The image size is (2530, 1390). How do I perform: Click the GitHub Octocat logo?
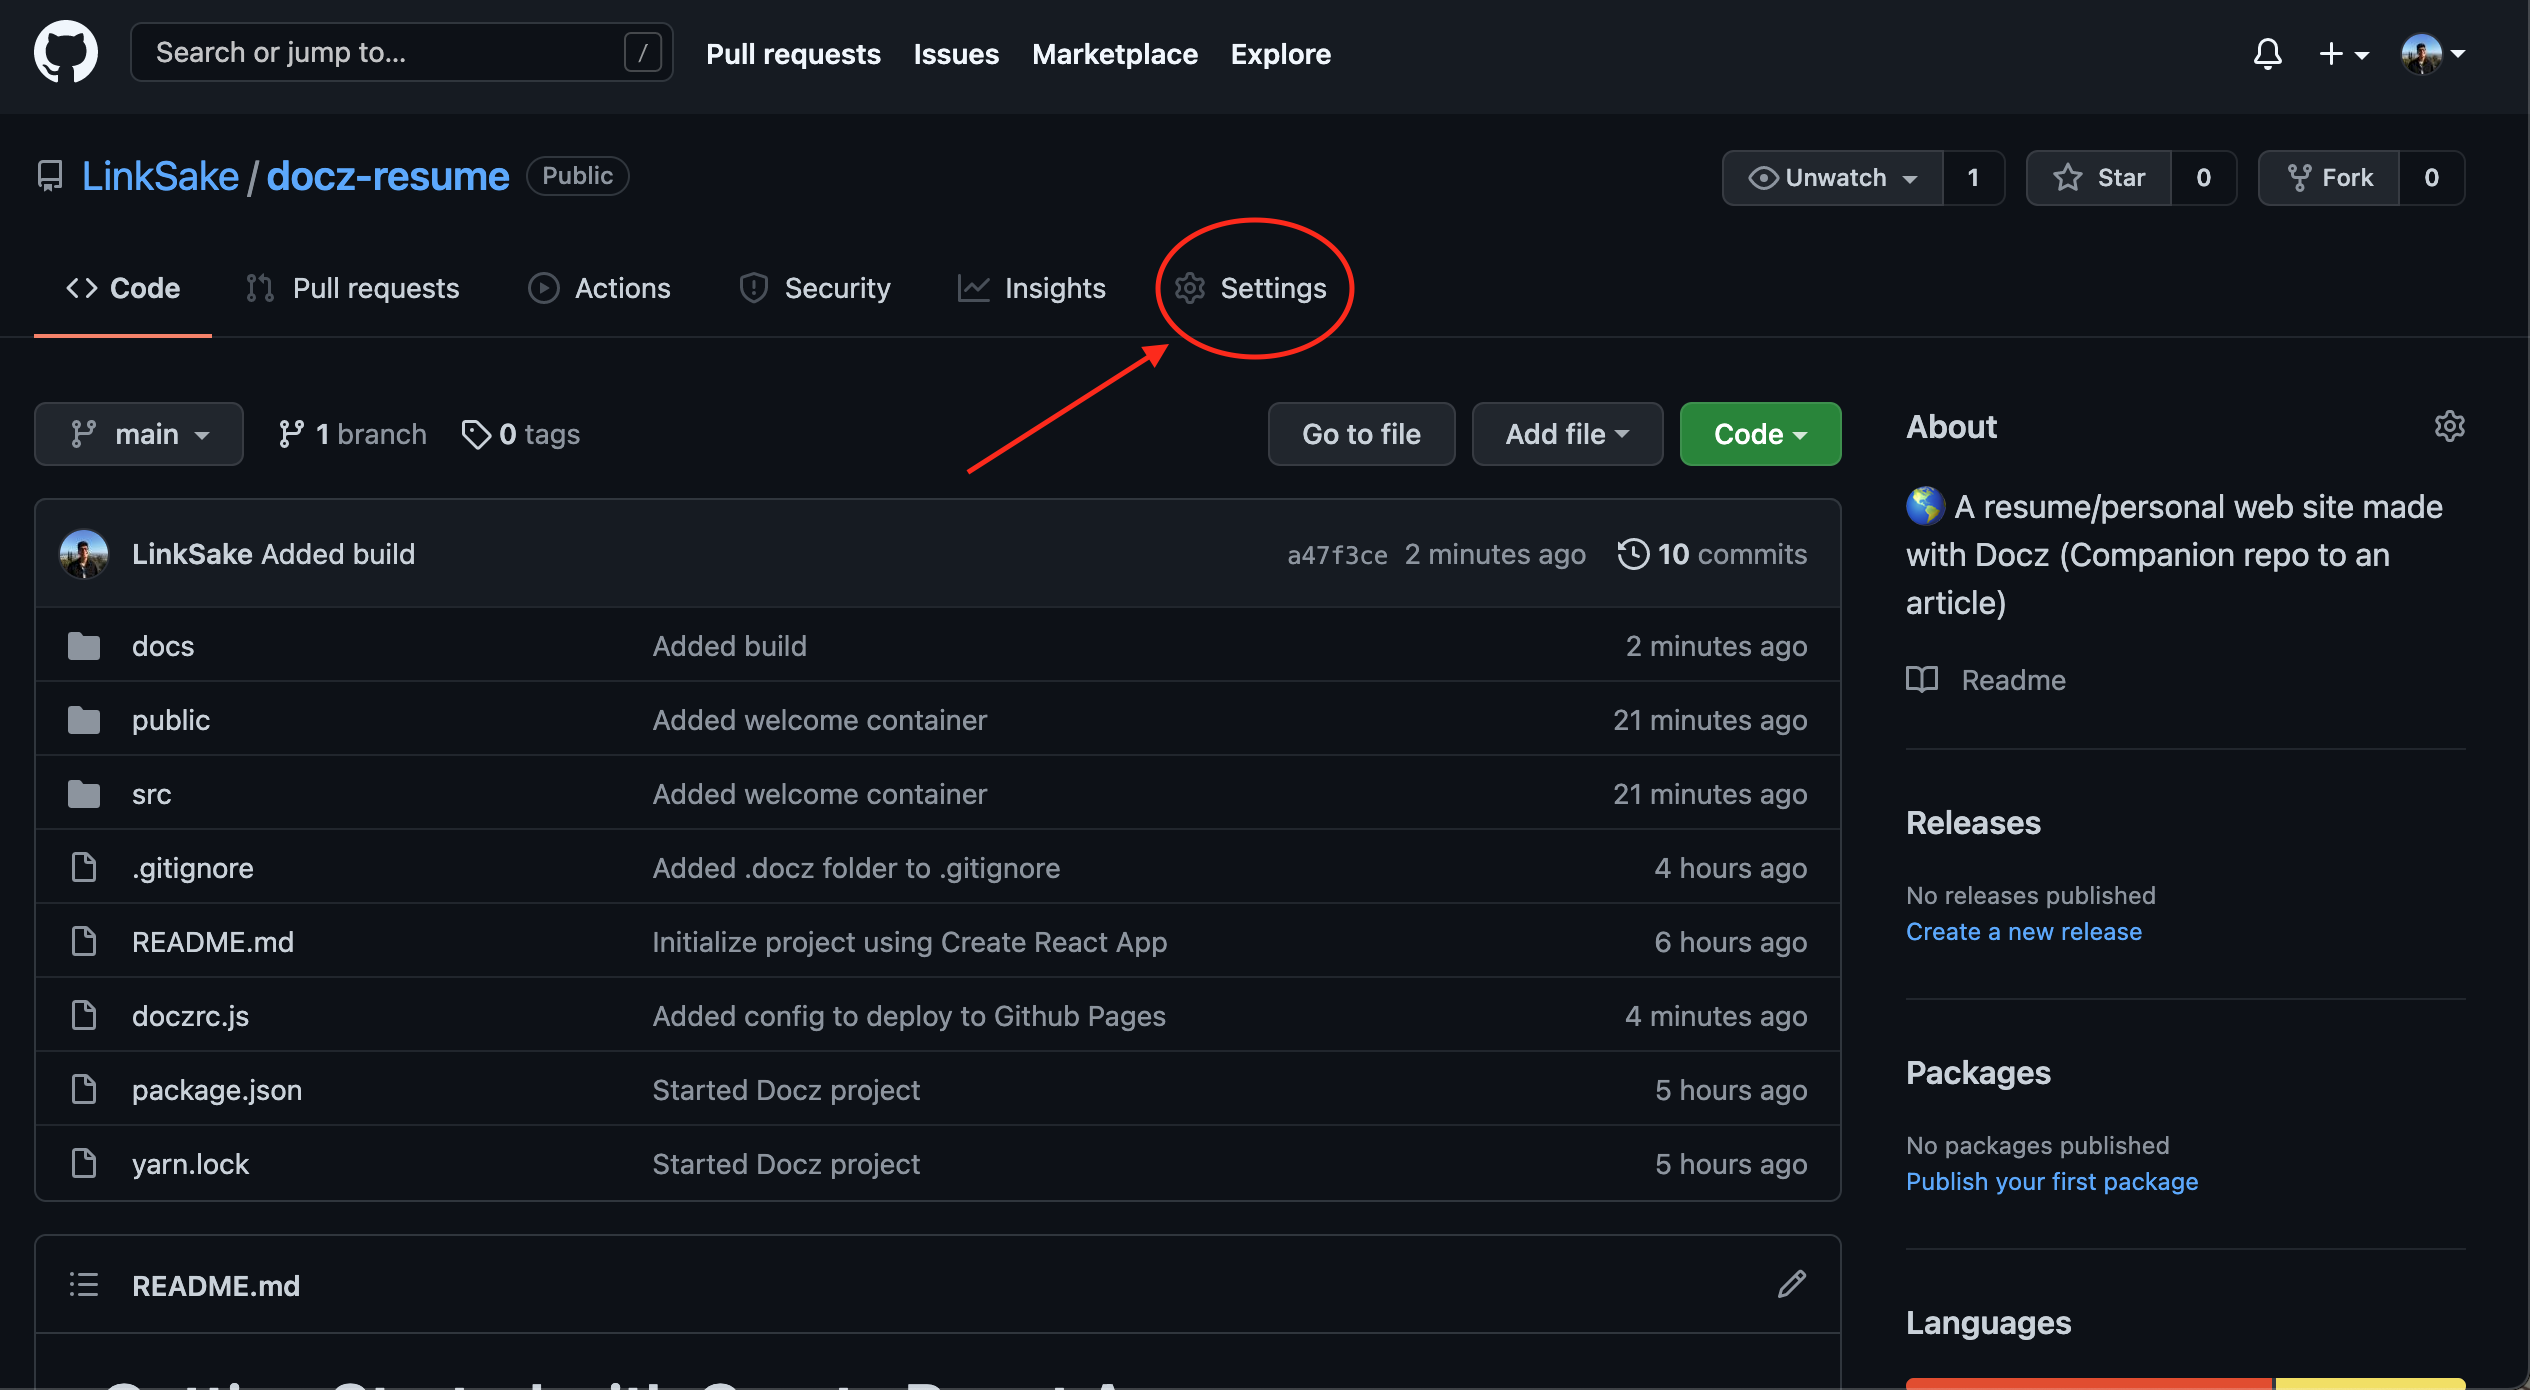(66, 53)
